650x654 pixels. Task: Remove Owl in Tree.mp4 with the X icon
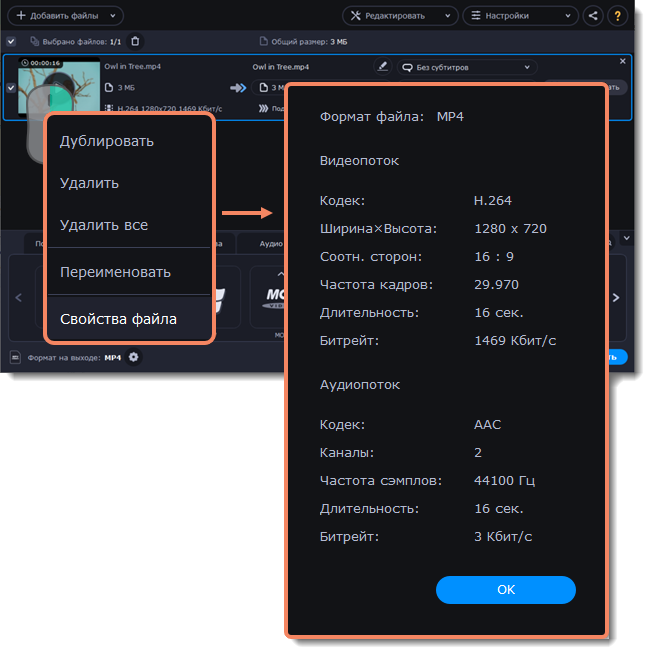pos(623,61)
